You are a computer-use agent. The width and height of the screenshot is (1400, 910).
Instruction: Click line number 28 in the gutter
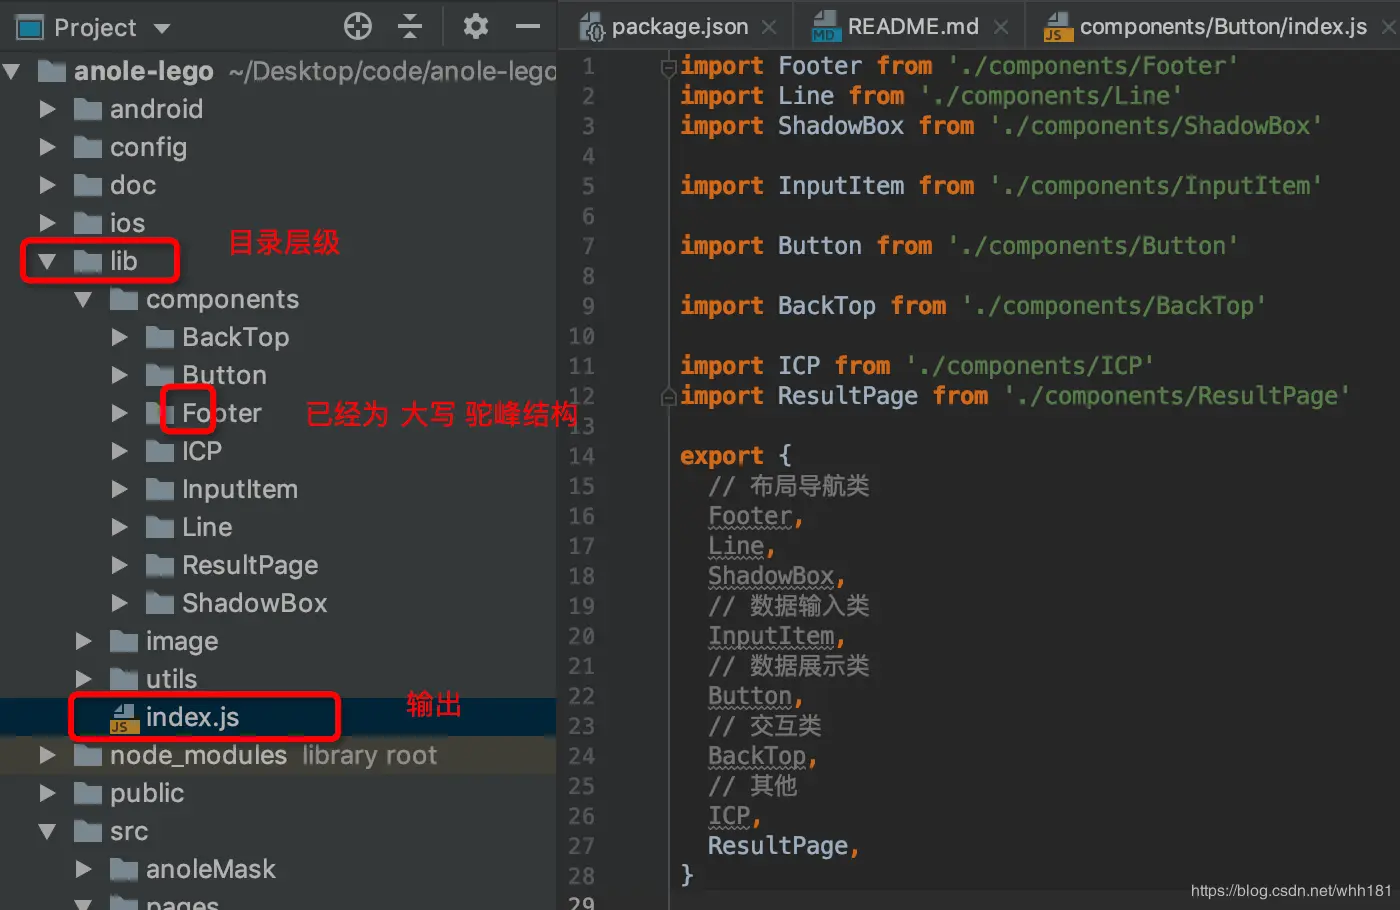pyautogui.click(x=581, y=876)
